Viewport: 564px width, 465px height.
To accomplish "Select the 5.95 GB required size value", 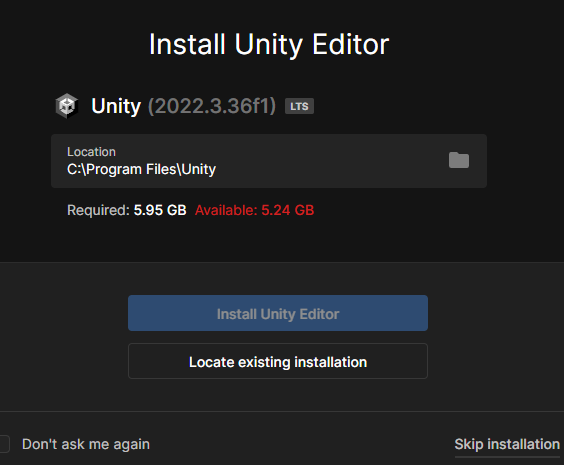I will click(160, 210).
